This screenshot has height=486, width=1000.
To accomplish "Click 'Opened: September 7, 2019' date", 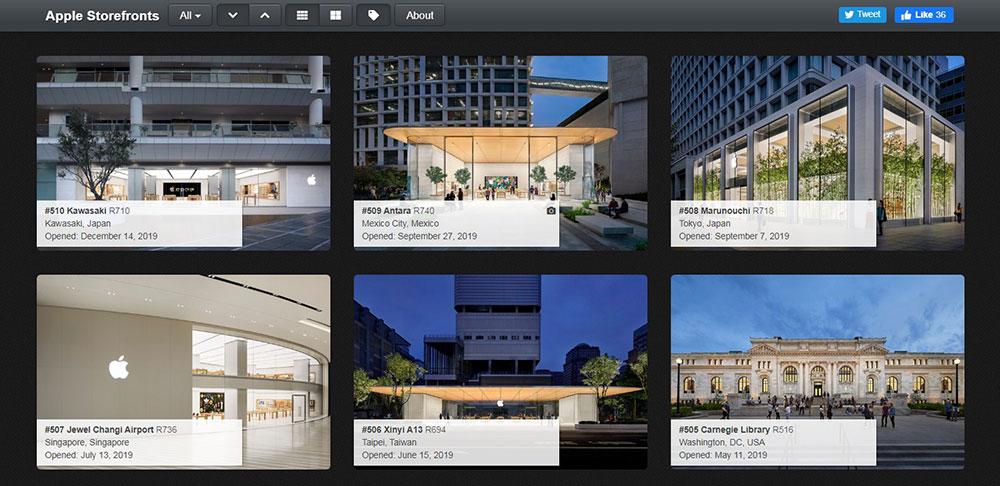I will (733, 236).
